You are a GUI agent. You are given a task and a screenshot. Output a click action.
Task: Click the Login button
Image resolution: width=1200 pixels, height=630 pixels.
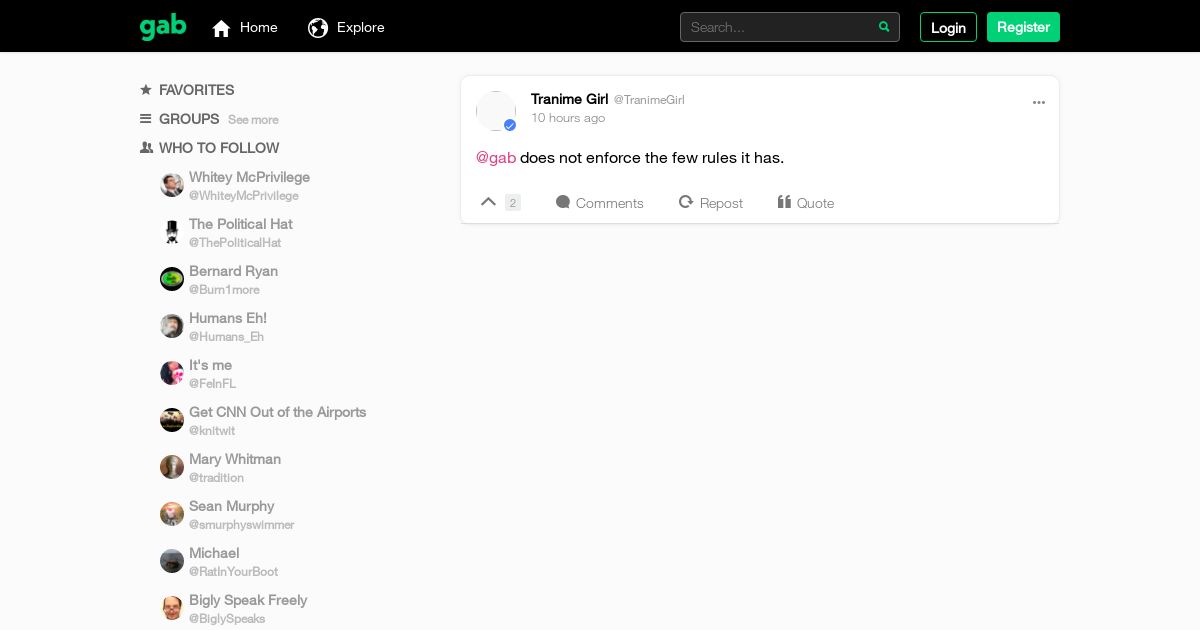pyautogui.click(x=948, y=27)
